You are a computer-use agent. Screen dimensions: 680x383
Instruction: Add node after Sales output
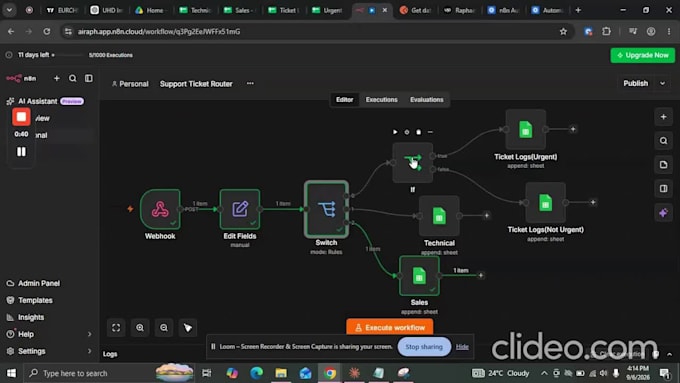click(x=481, y=275)
